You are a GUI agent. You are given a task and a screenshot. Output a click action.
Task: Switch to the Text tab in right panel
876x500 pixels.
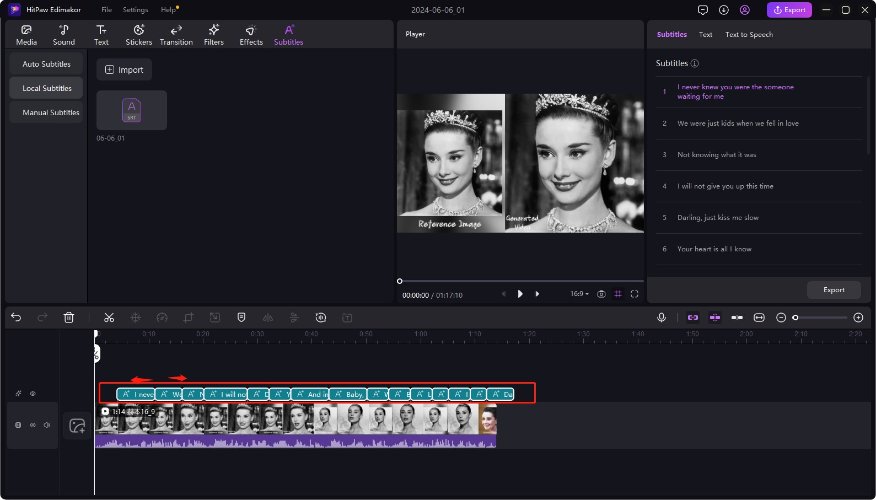(x=706, y=35)
